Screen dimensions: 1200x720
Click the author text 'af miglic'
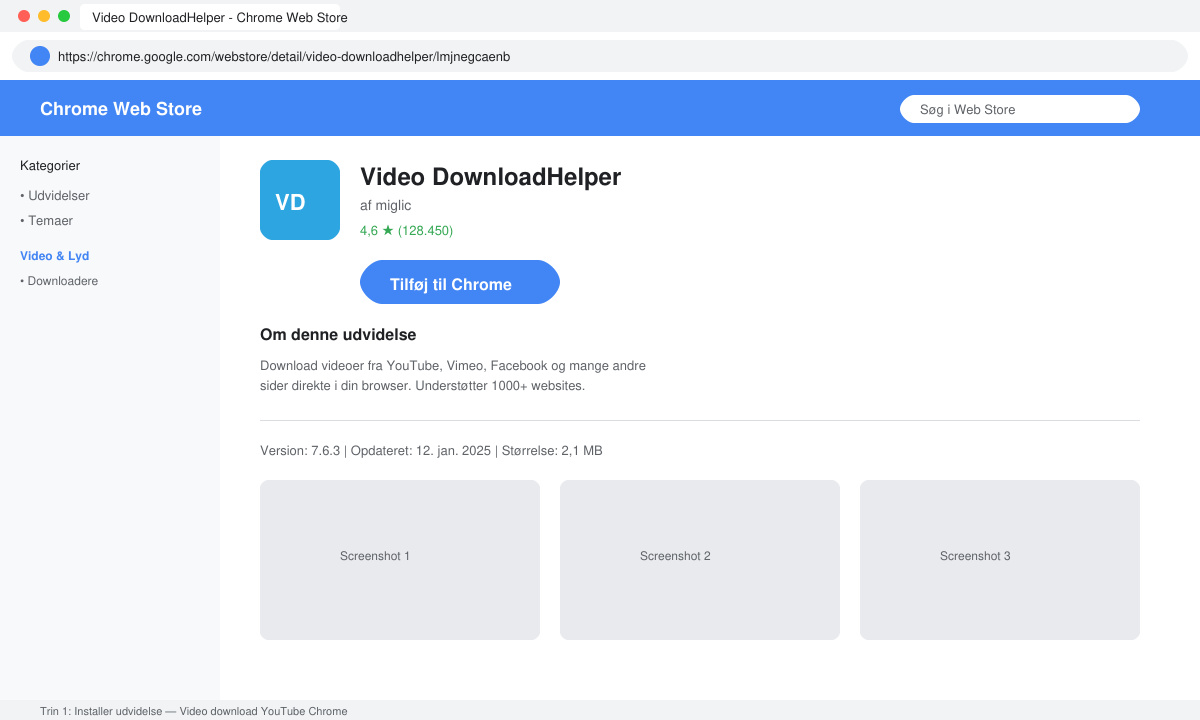tap(386, 205)
